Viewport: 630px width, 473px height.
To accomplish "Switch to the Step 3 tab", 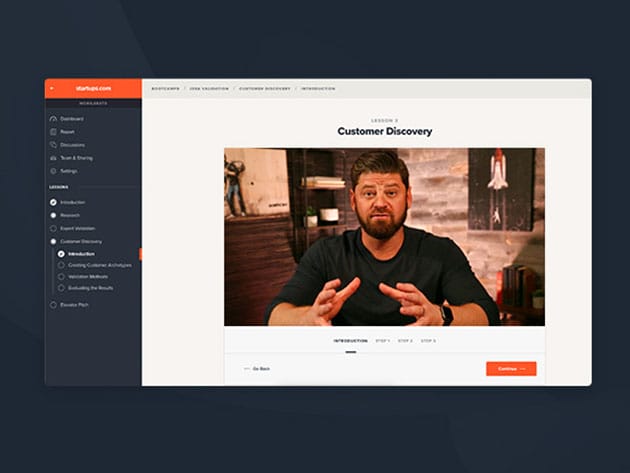I will [428, 341].
